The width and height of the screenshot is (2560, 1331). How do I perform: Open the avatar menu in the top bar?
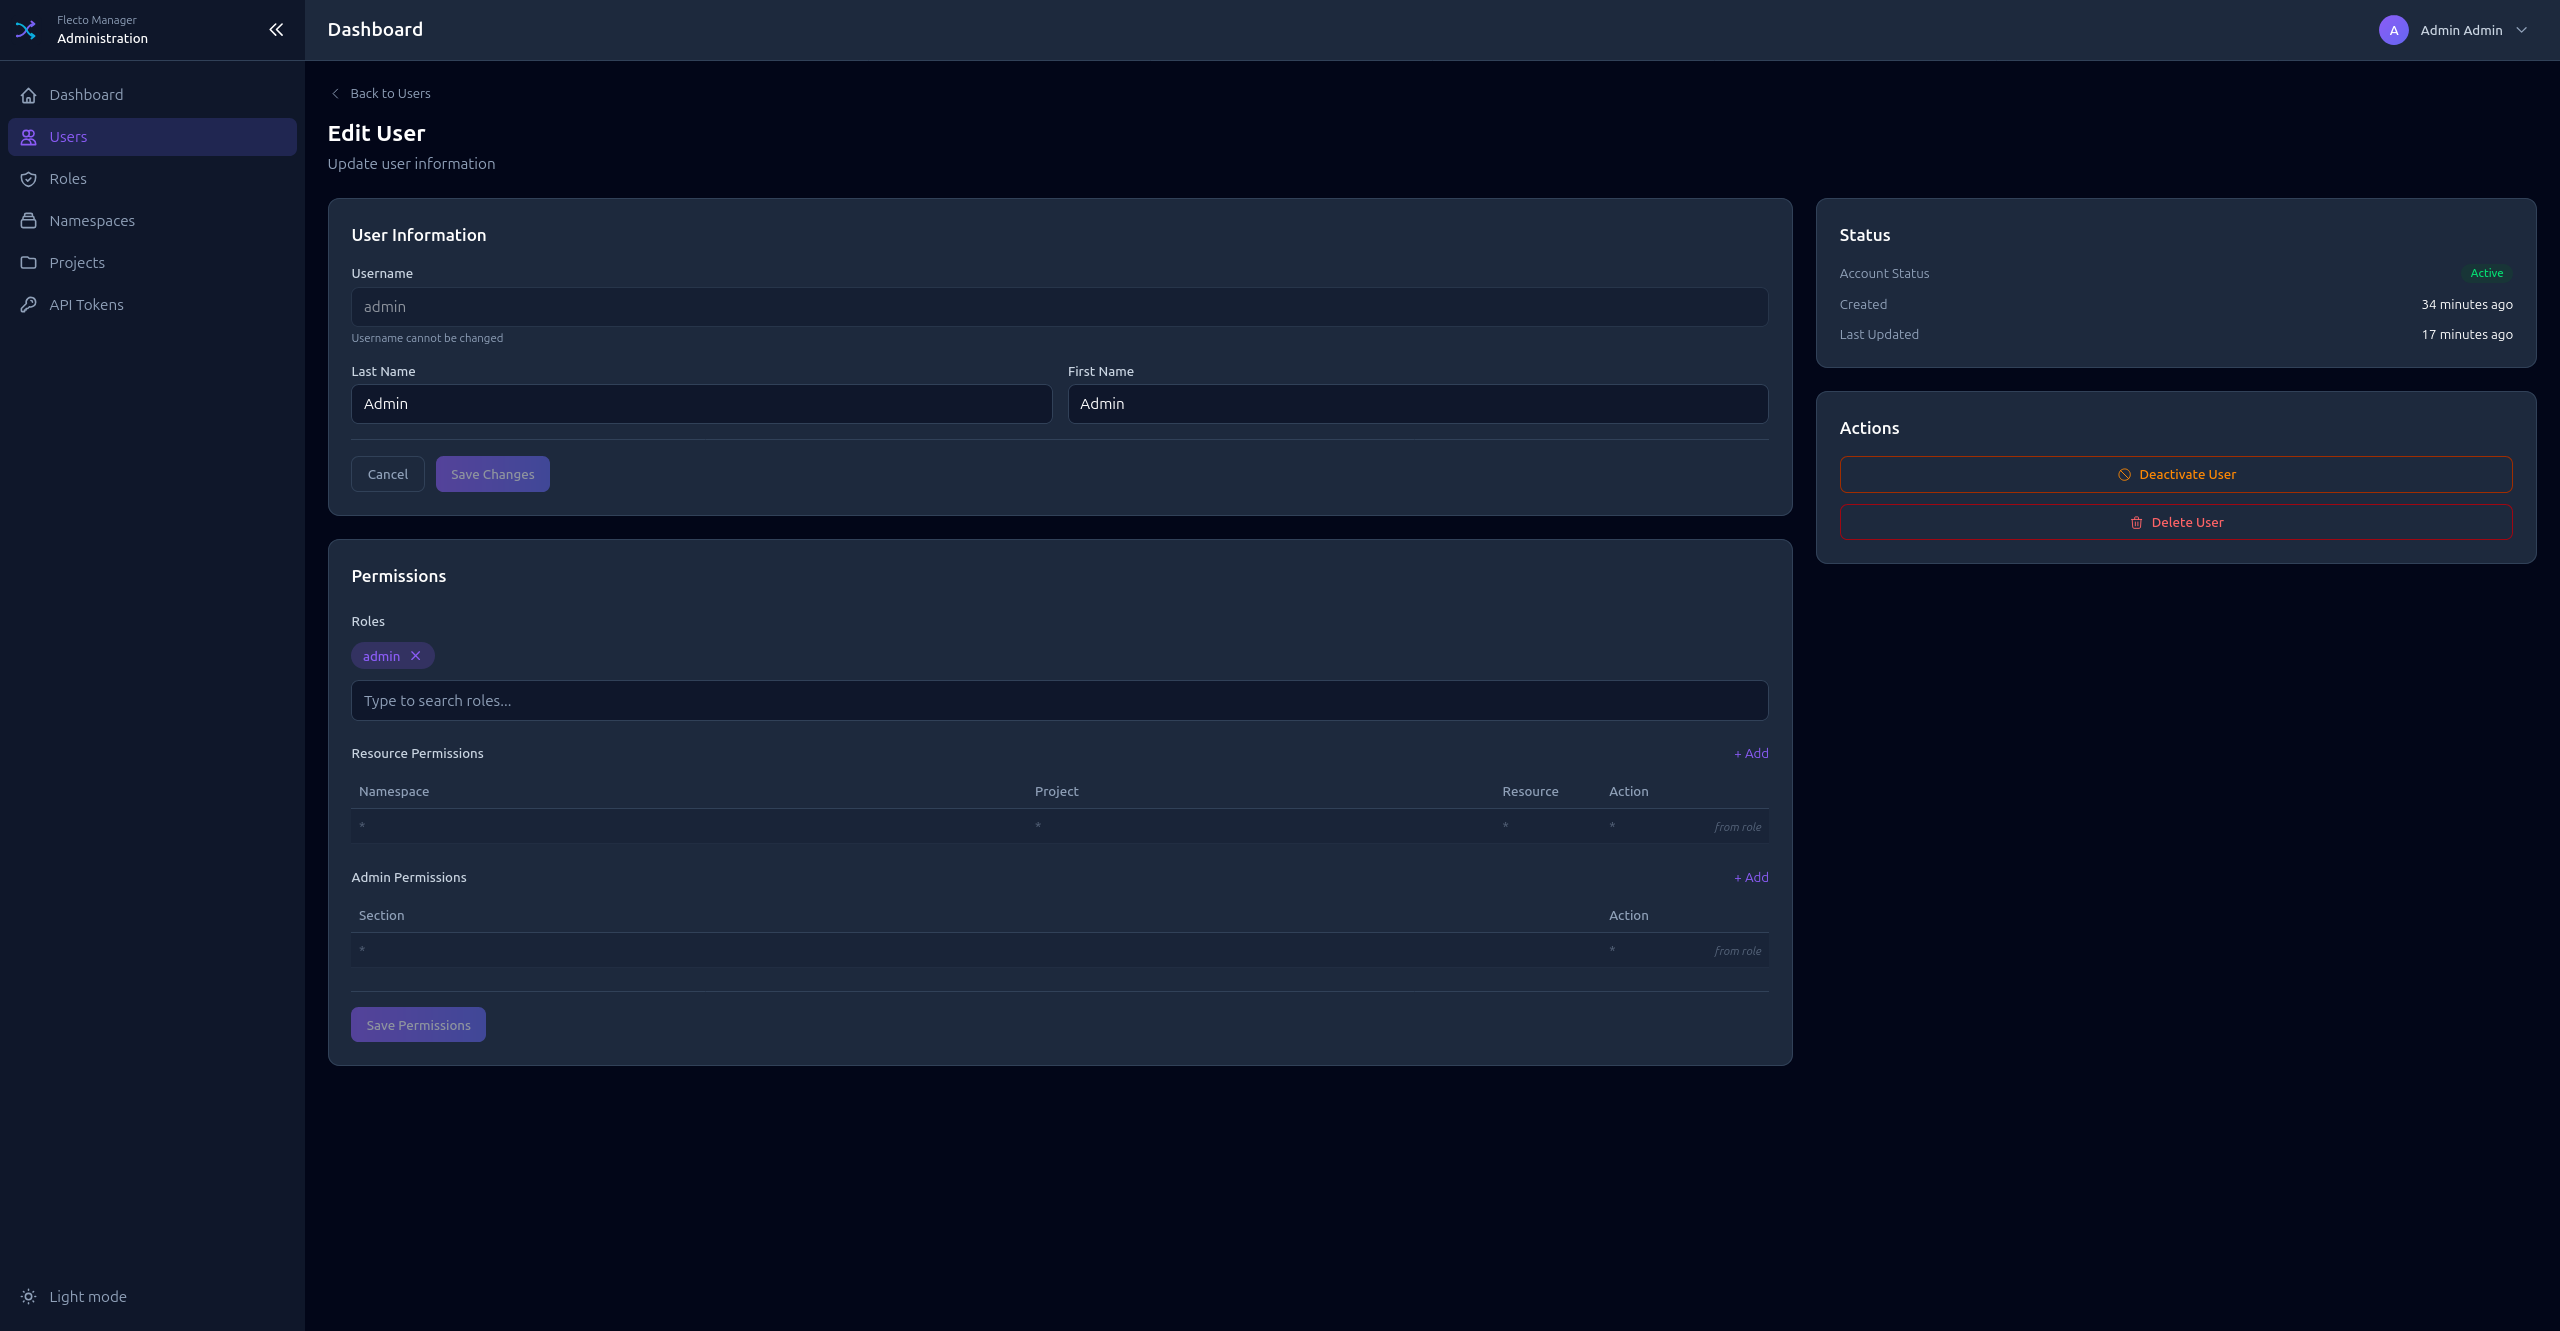pos(2392,30)
